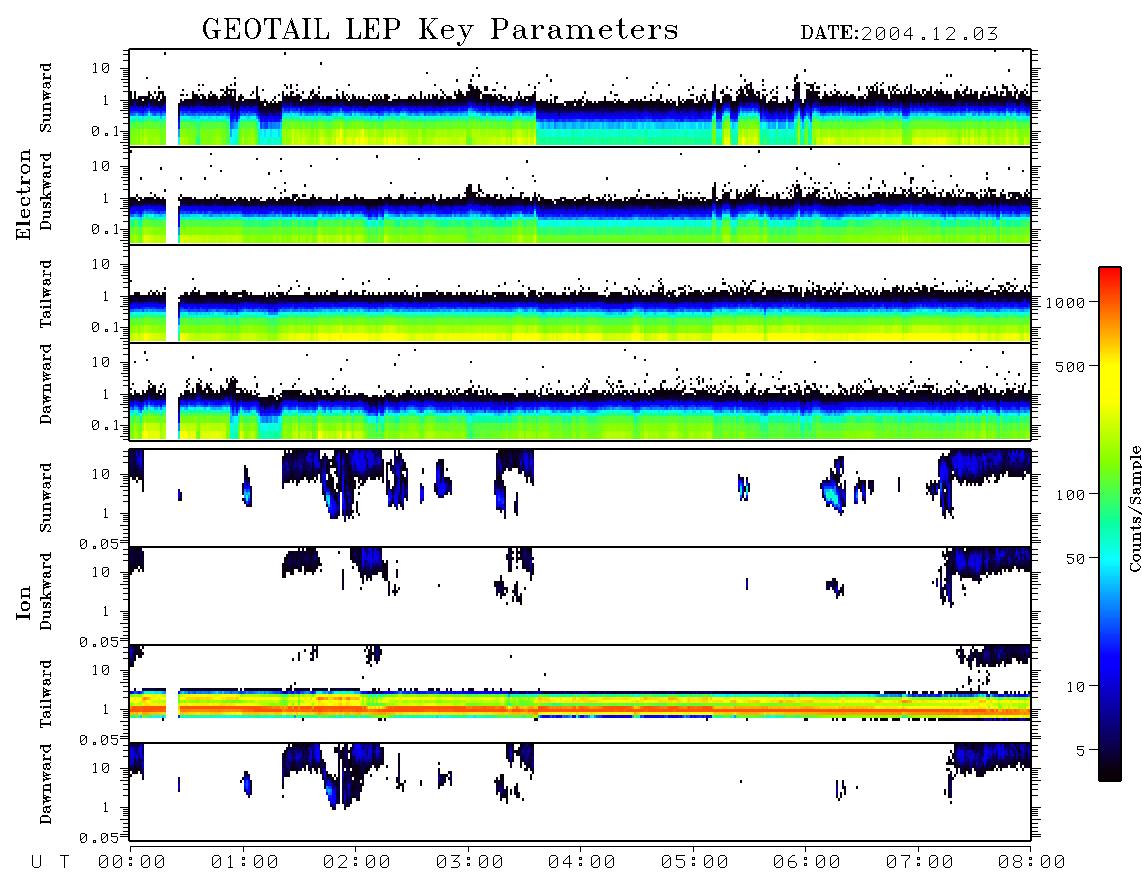This screenshot has width=1142, height=880.
Task: Click the "10" tick of Electron Duskward panel
Action: [101, 166]
